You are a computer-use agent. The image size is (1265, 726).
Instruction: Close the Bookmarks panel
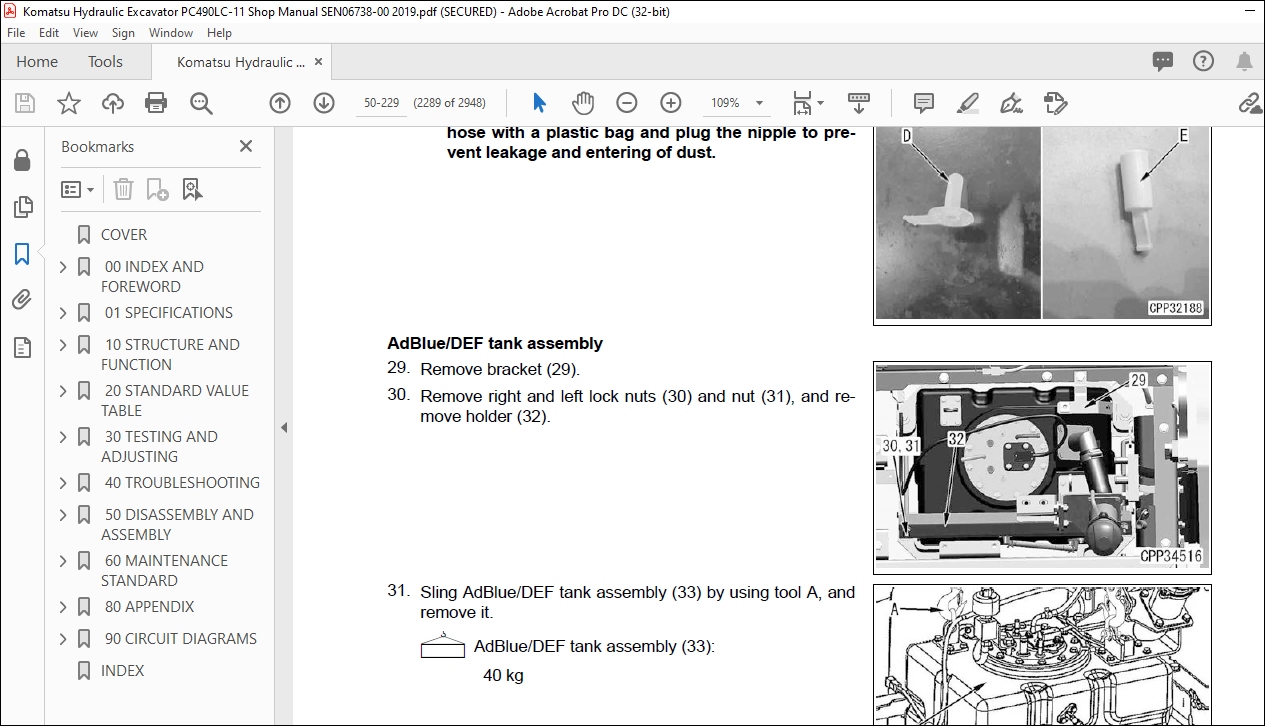point(246,146)
